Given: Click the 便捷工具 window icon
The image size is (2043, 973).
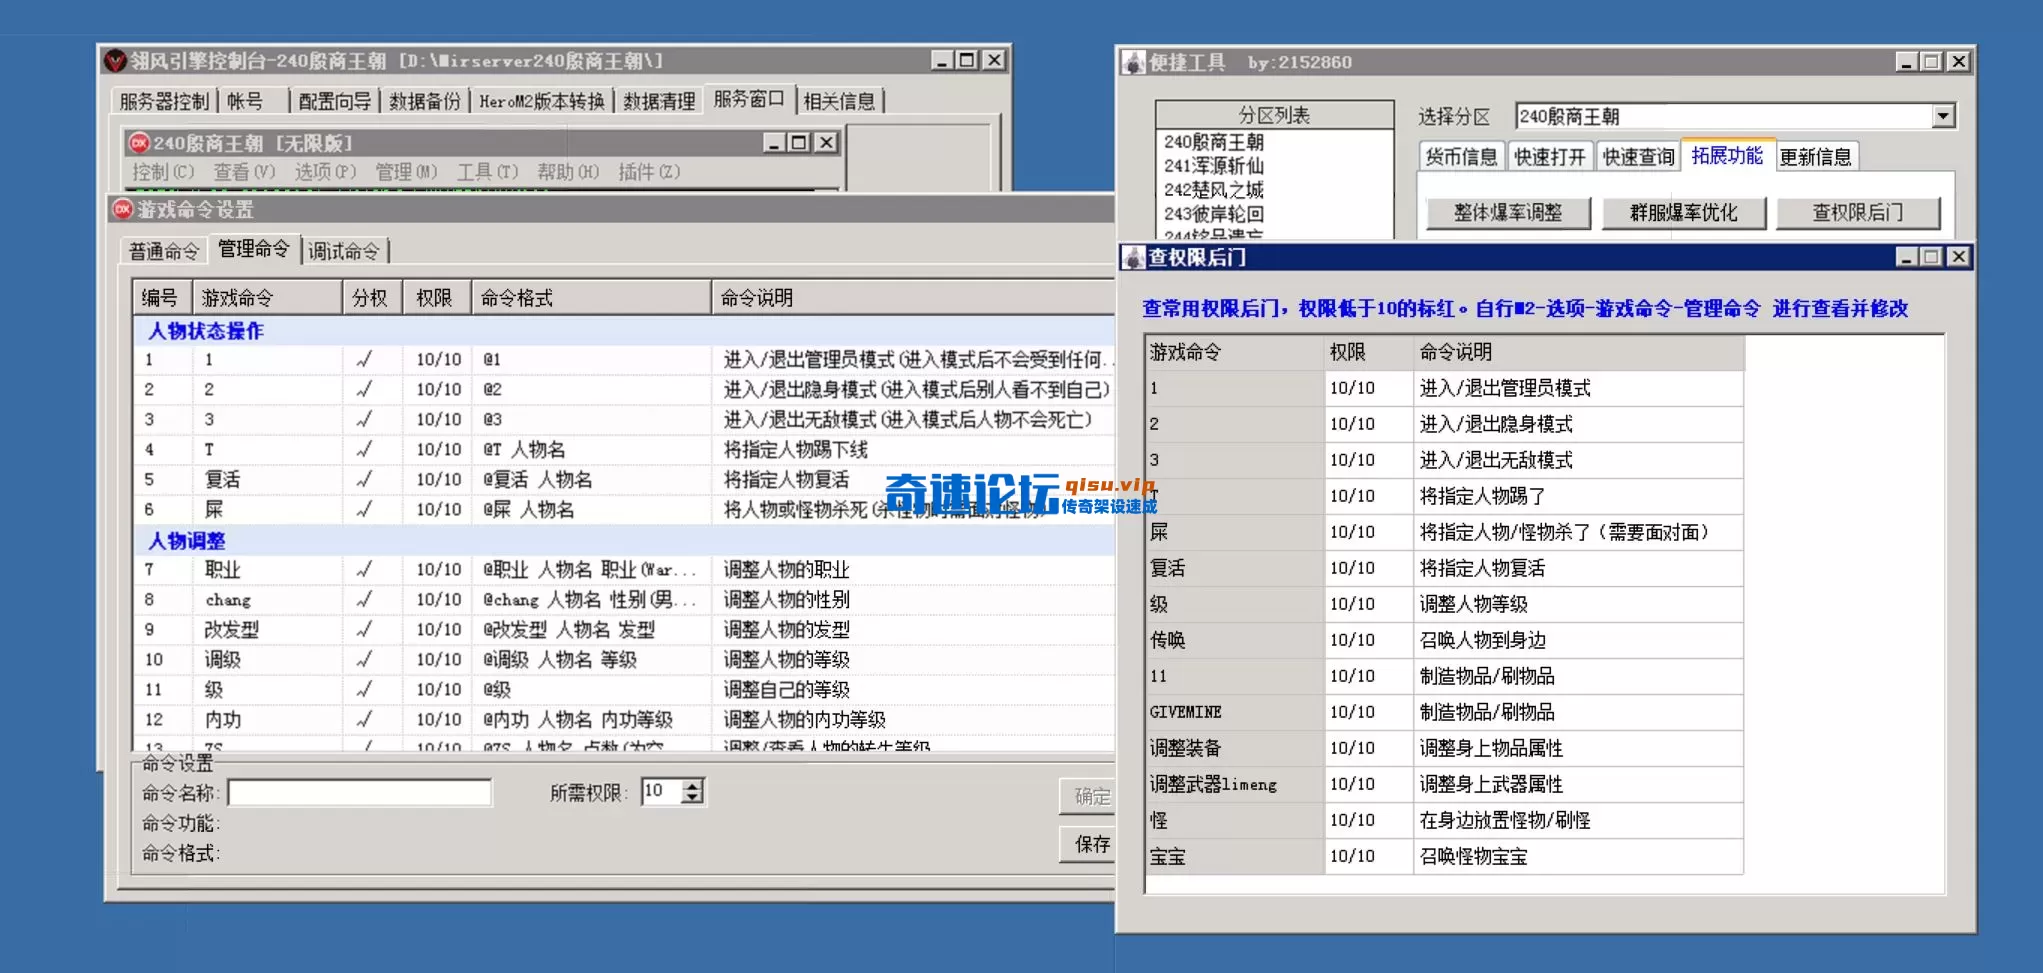Looking at the screenshot, I should [x=1131, y=61].
